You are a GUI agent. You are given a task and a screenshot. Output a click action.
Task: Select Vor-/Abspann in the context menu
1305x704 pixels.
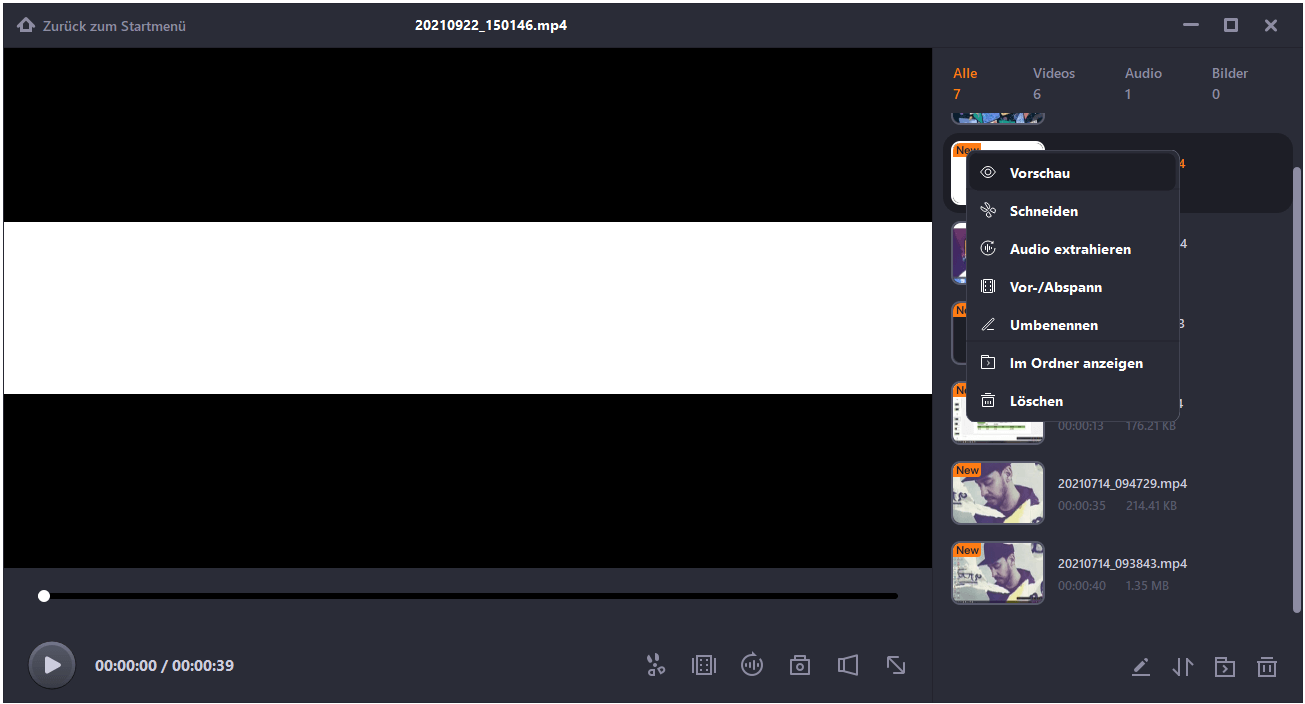point(1072,287)
